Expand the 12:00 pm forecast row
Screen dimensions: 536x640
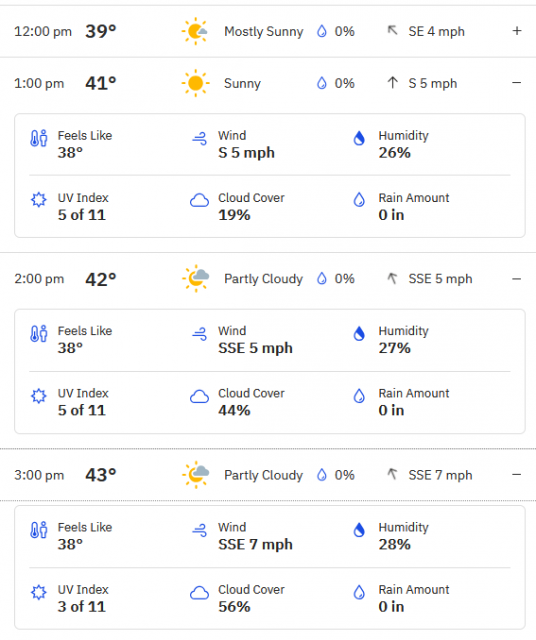[517, 31]
